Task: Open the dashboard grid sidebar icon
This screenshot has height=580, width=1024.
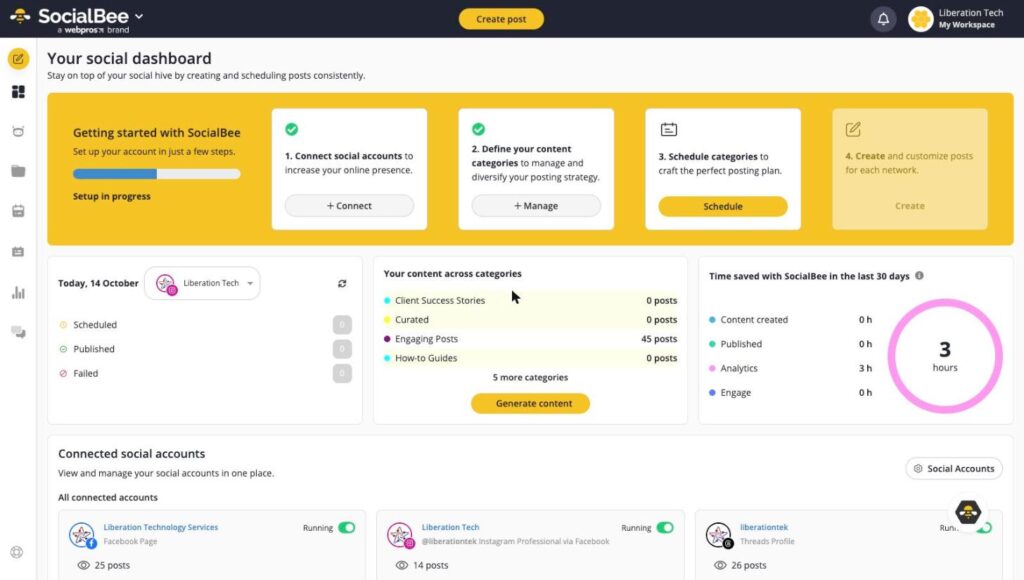Action: point(18,92)
